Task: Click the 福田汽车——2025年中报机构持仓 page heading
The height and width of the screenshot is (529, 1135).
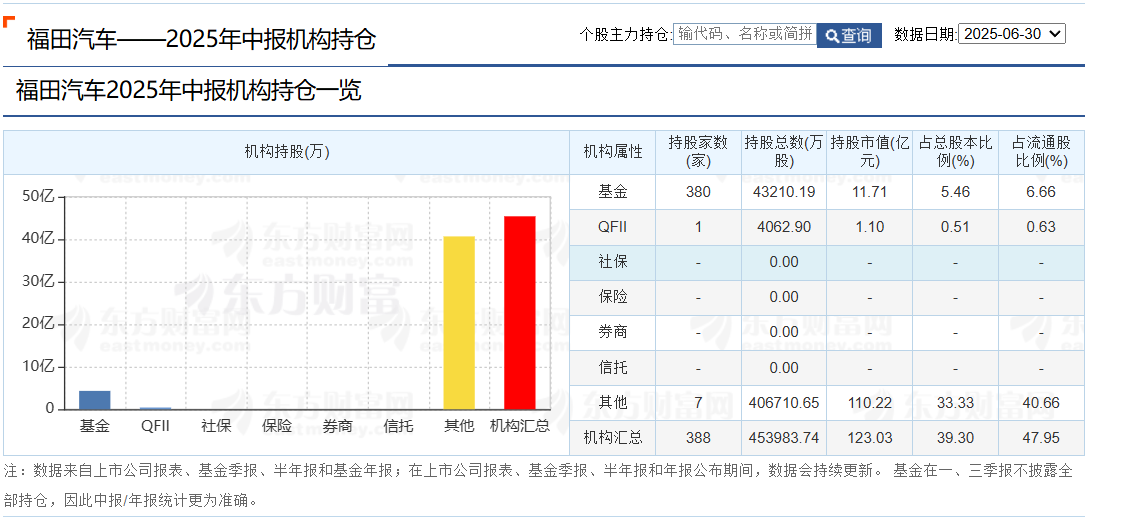Action: point(201,39)
